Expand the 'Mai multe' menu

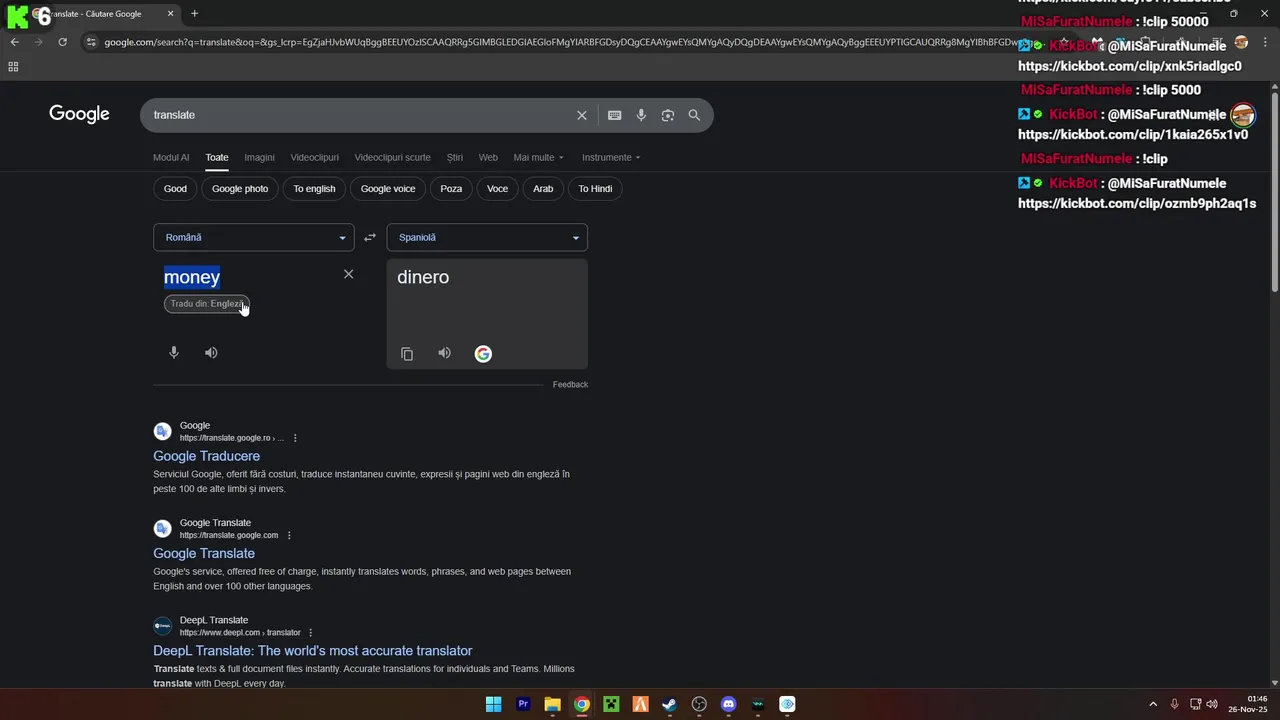click(x=538, y=157)
